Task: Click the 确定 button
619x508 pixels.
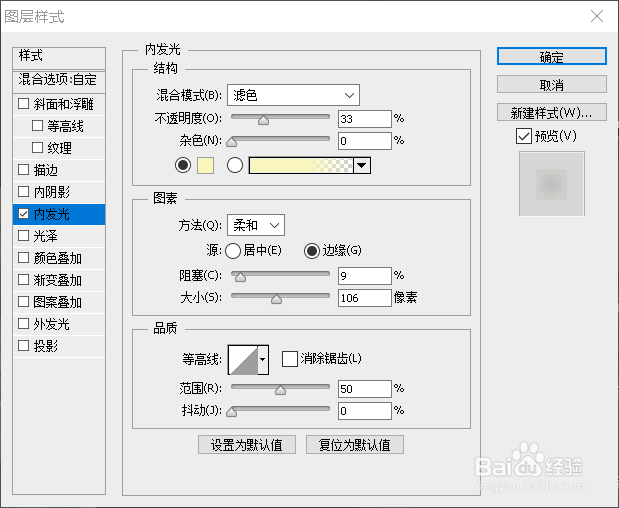Action: point(551,56)
